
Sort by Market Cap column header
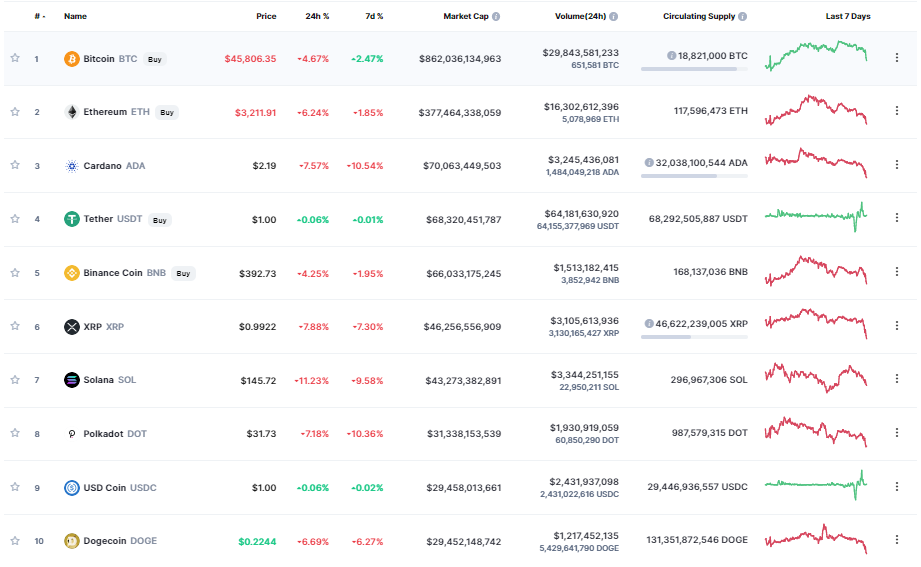click(x=466, y=16)
